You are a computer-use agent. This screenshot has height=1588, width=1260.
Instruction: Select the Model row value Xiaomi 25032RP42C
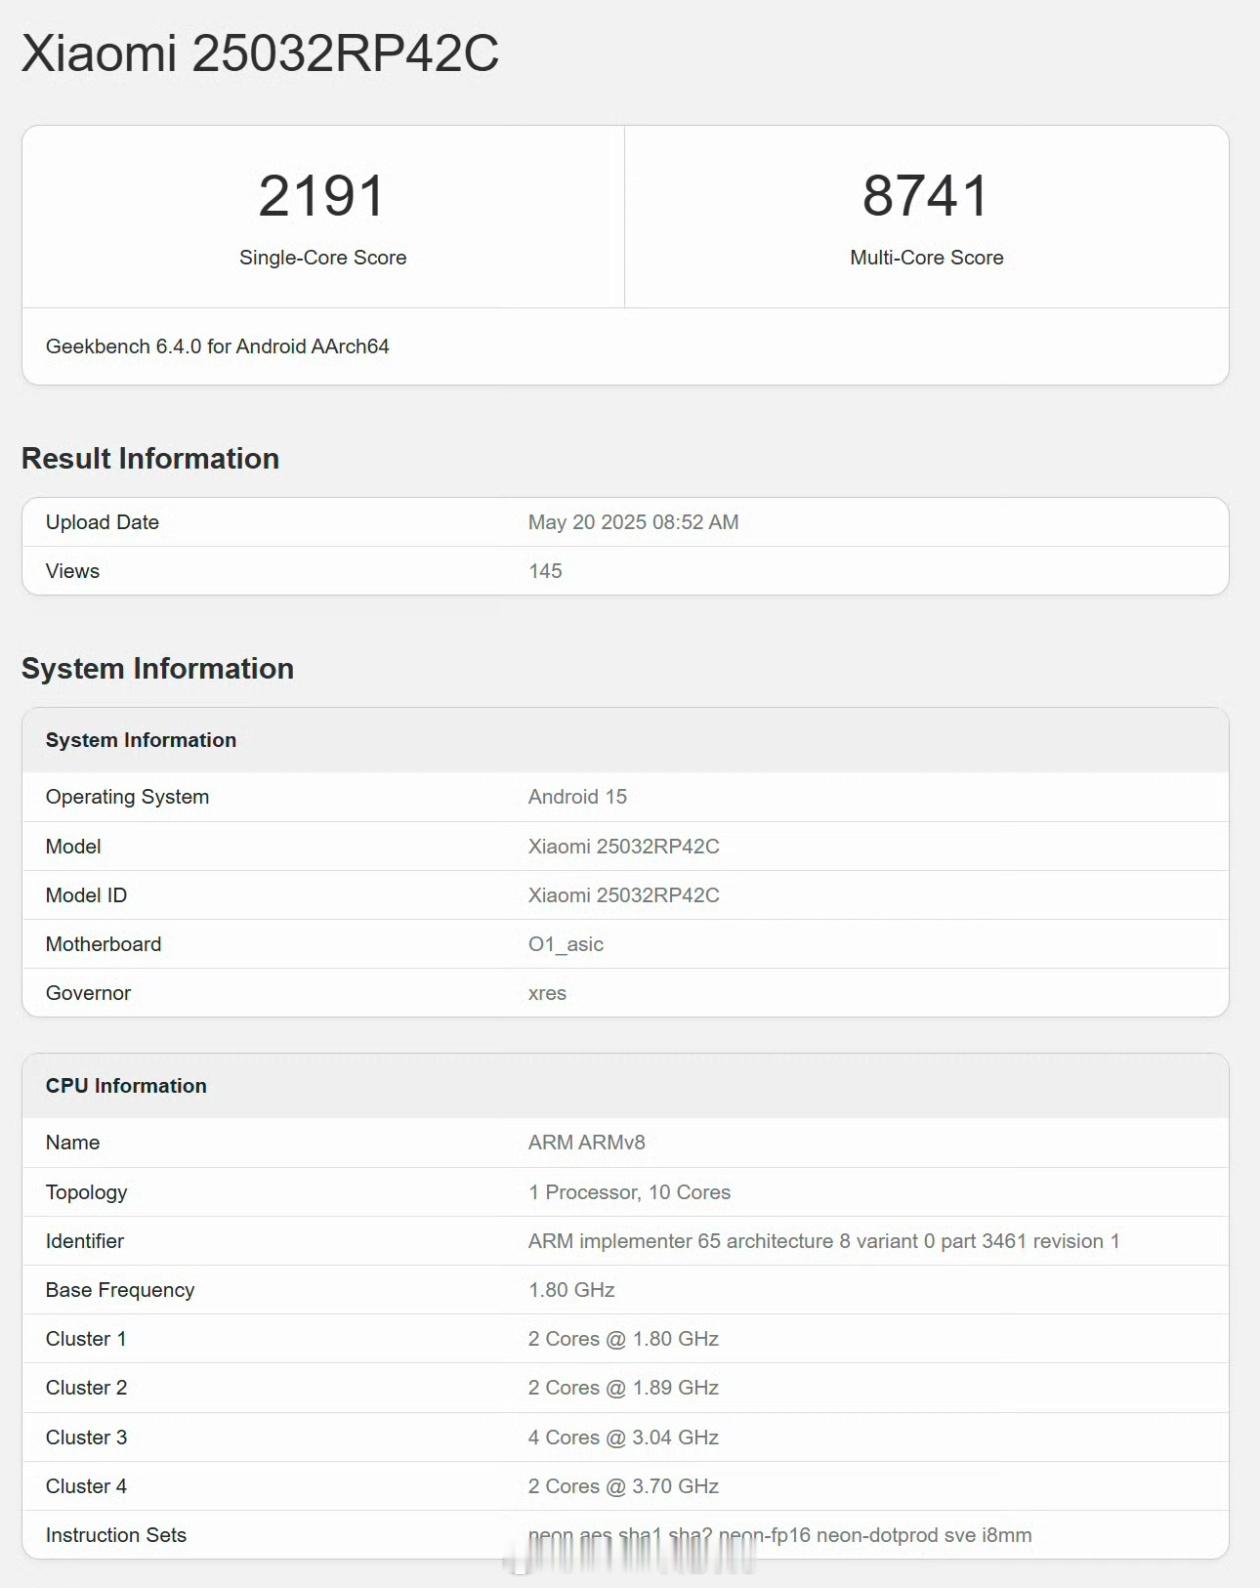click(623, 846)
